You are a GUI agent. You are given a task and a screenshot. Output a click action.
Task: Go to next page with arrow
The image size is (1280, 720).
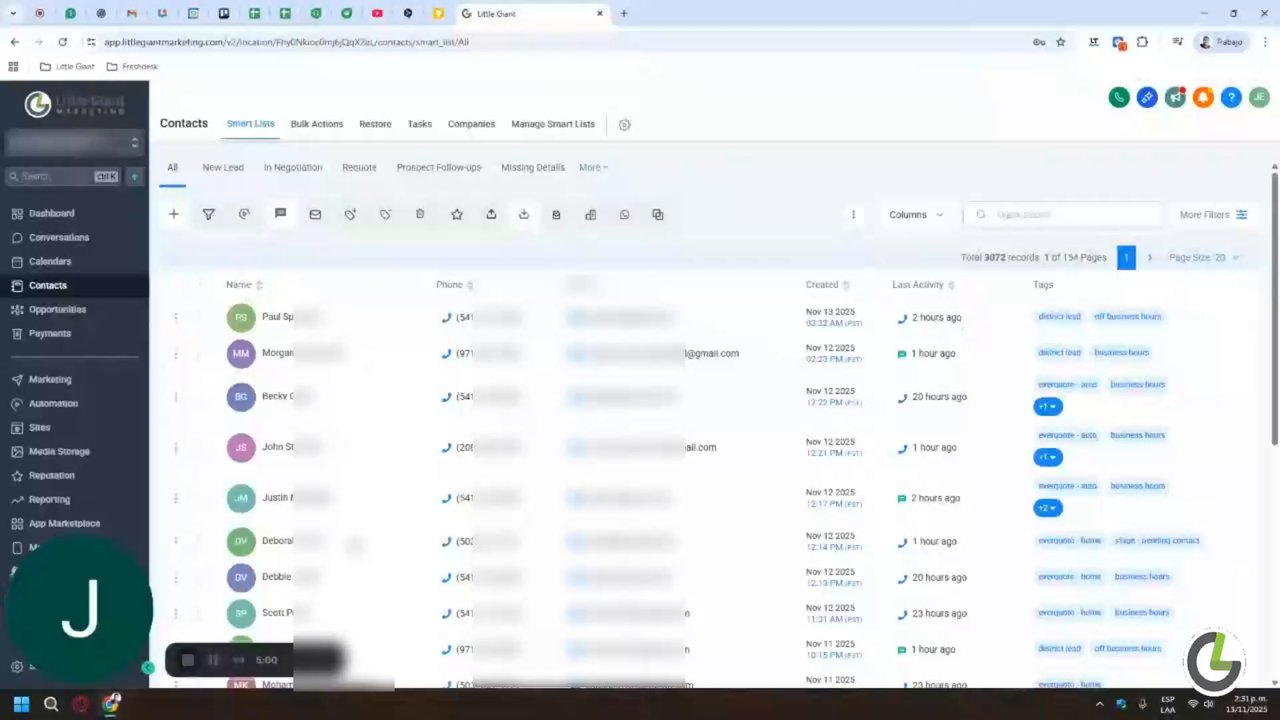1149,257
